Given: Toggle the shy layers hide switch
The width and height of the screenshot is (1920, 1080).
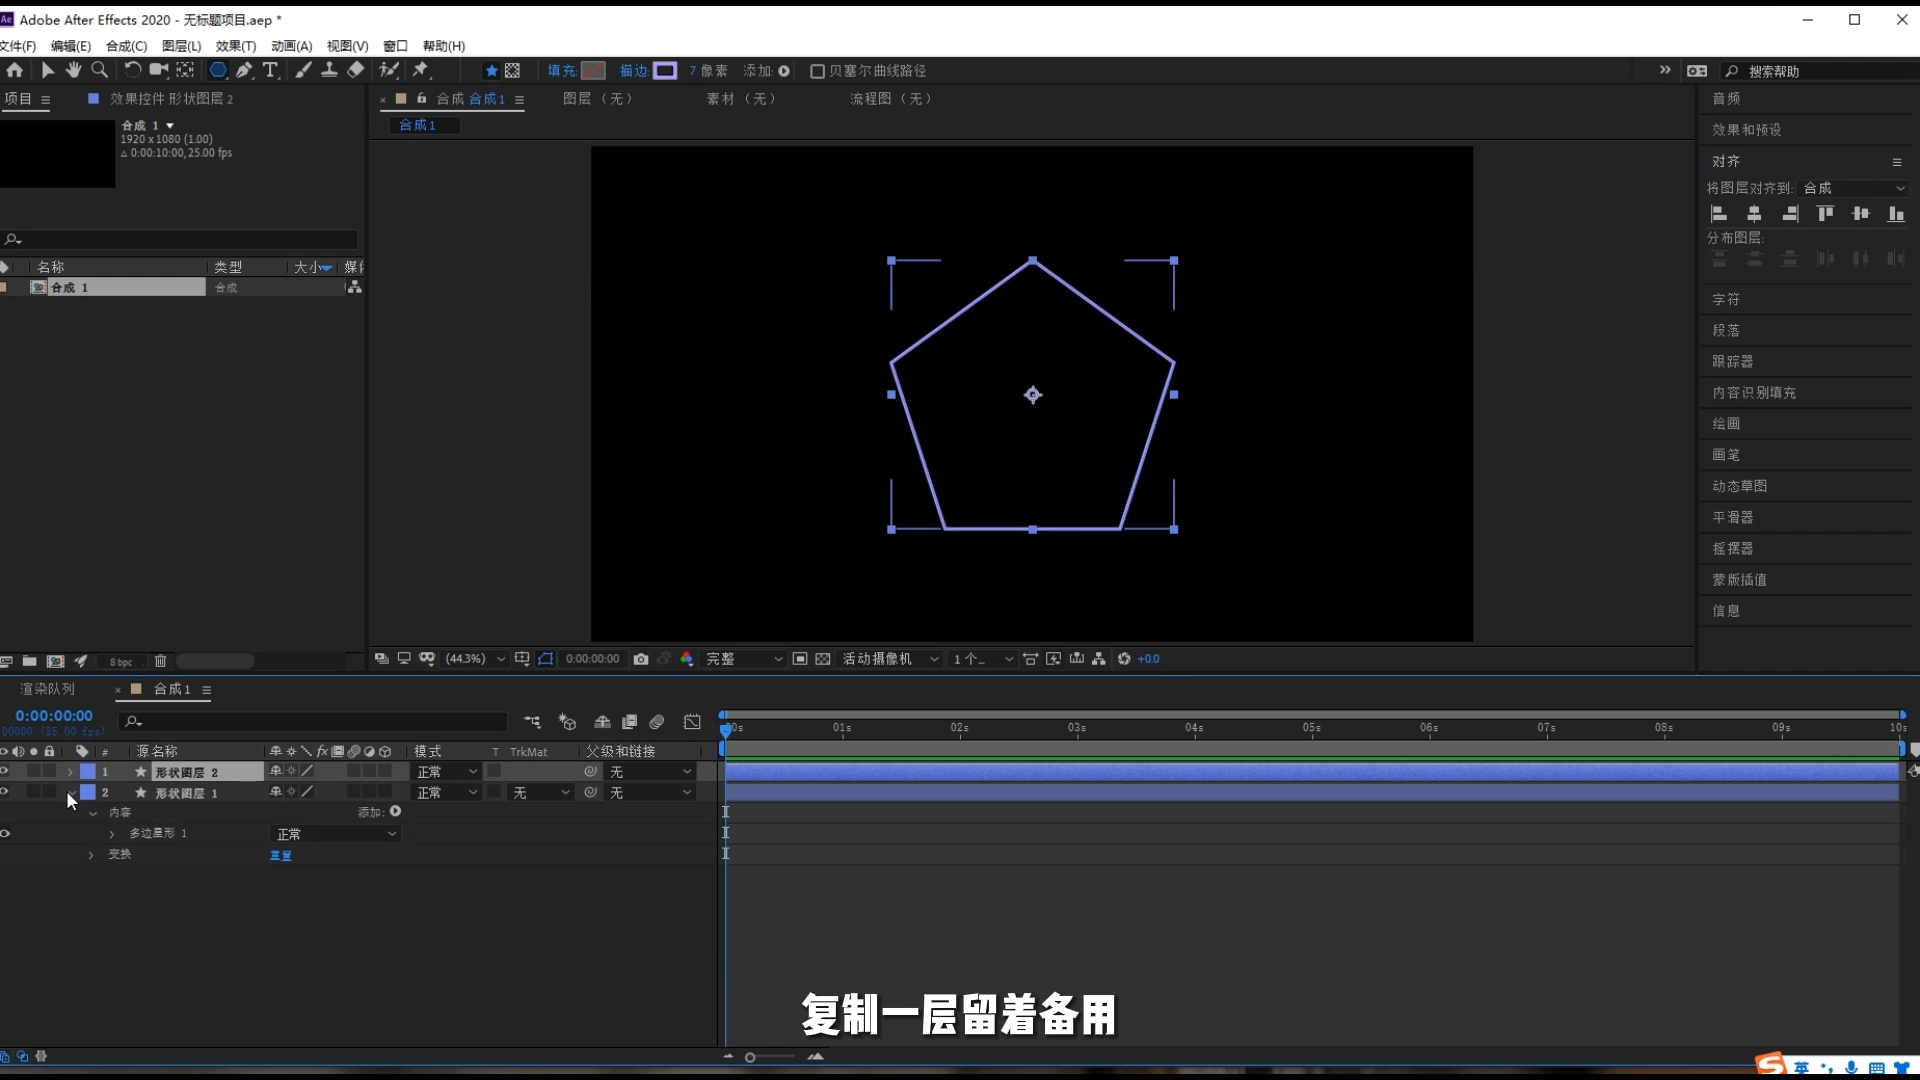Looking at the screenshot, I should coord(602,722).
